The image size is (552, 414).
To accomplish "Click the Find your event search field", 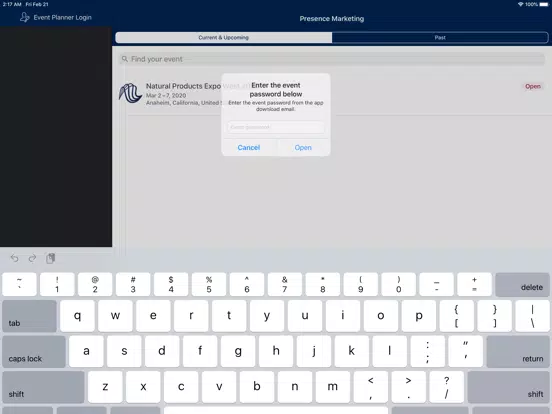I will click(x=332, y=59).
